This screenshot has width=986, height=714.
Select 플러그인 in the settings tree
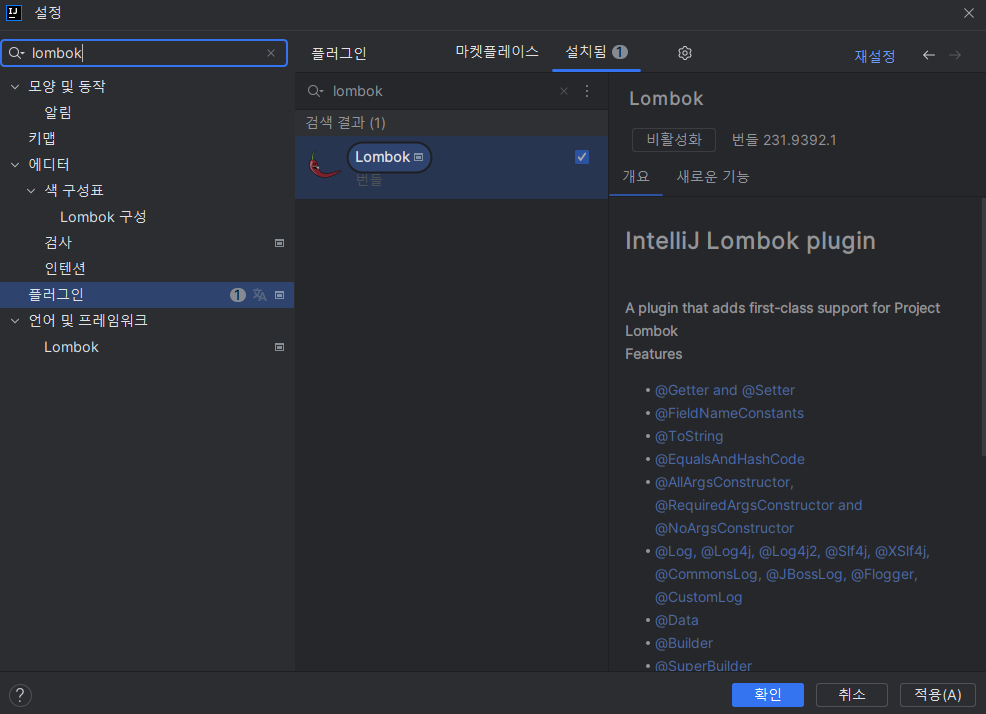click(147, 294)
